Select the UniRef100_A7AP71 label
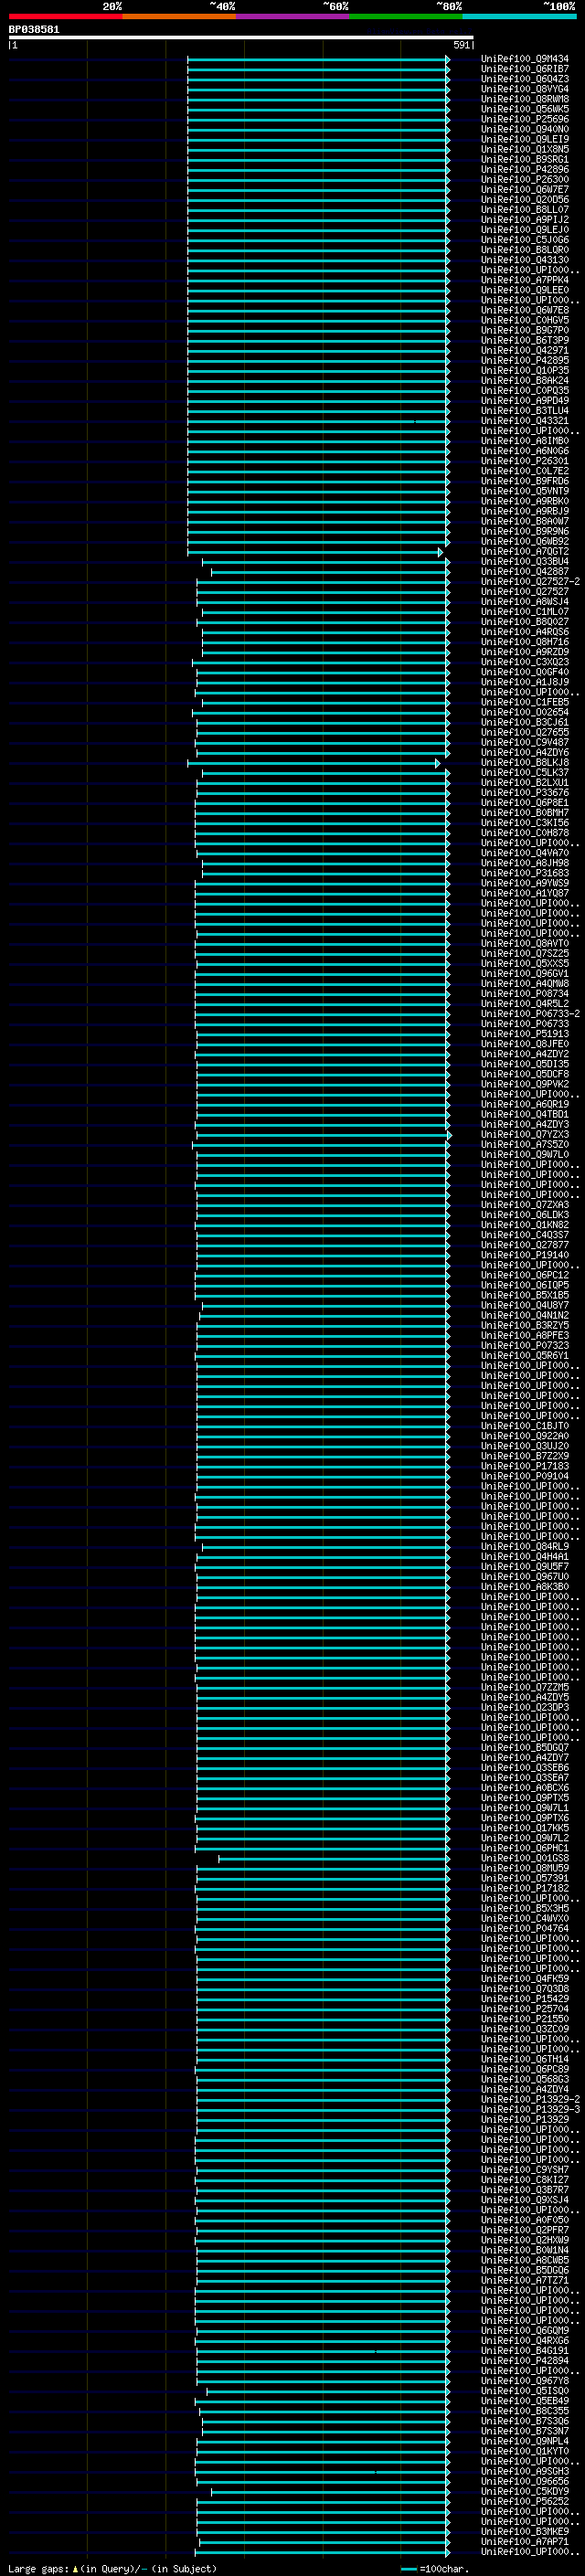585x2576 pixels. [525, 2541]
